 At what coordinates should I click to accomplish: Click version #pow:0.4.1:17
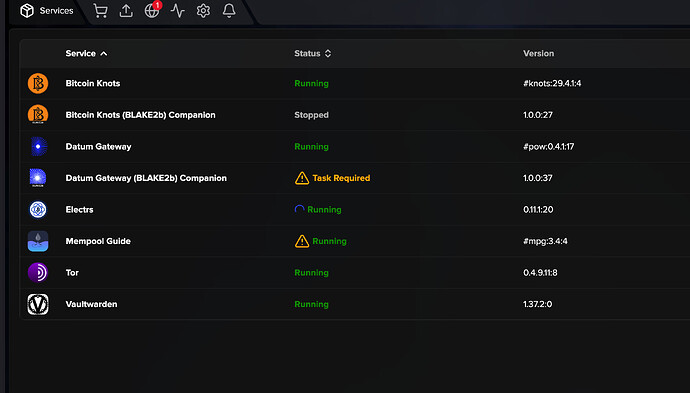pos(548,147)
